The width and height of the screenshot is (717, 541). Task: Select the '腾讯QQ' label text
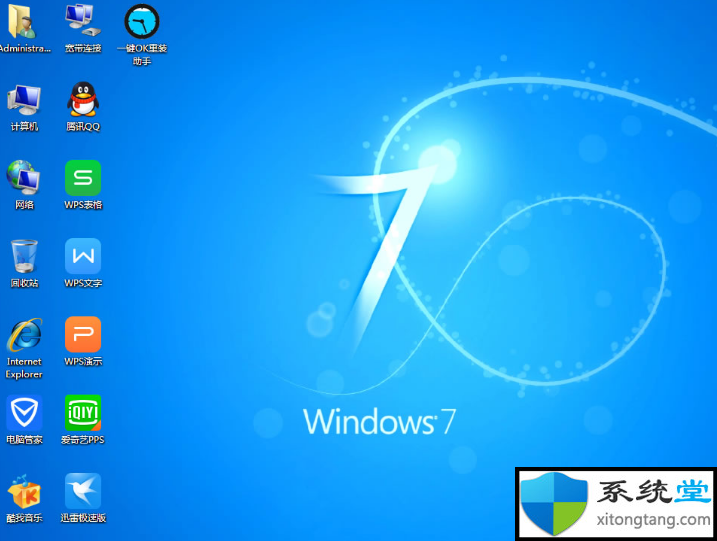(x=83, y=127)
